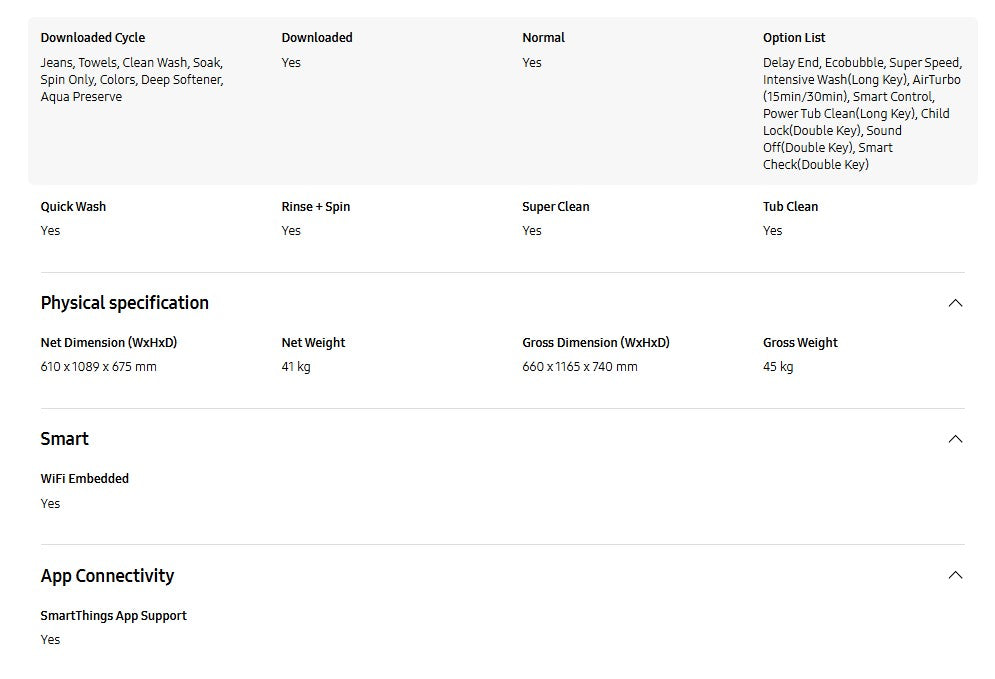Click the 610 x 1089 x 675 mm value

(x=99, y=367)
